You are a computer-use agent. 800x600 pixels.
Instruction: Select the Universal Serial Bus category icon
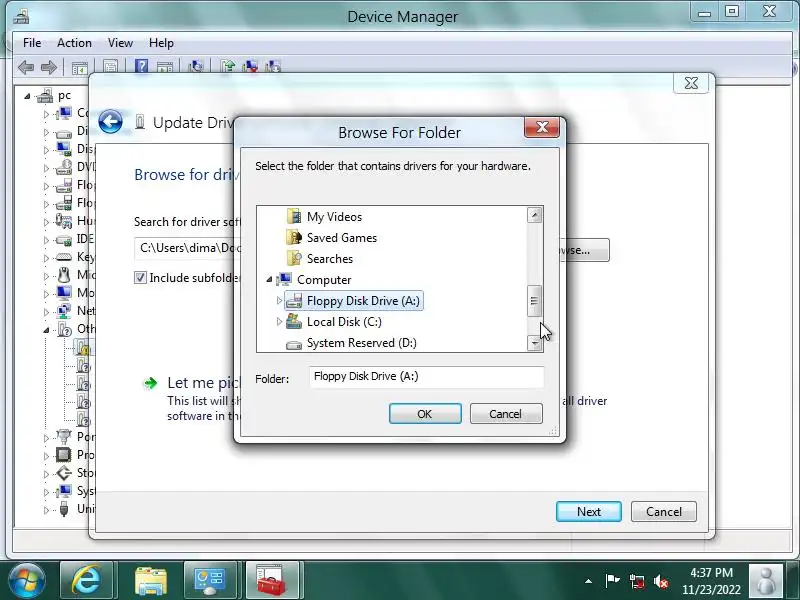[63, 509]
